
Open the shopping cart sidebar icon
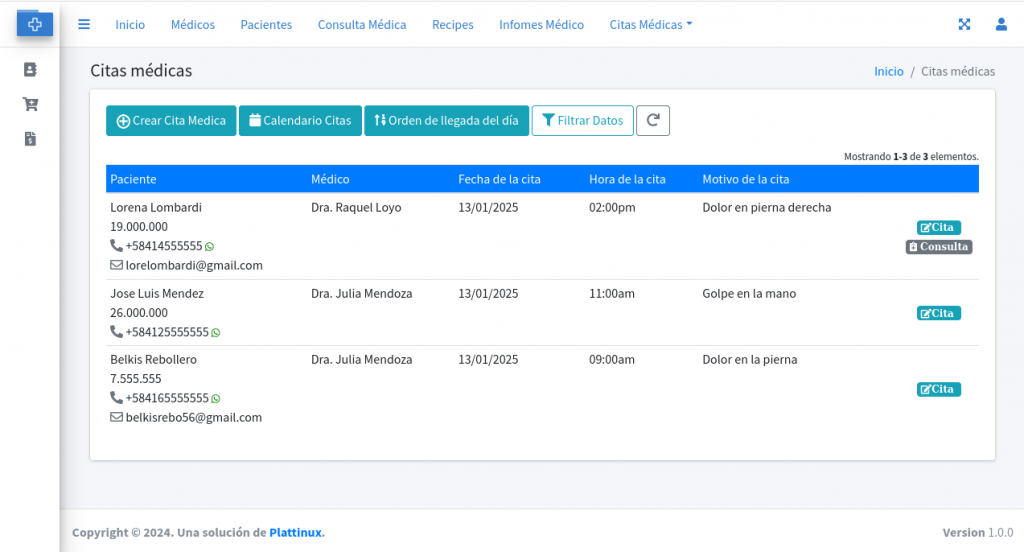tap(30, 104)
